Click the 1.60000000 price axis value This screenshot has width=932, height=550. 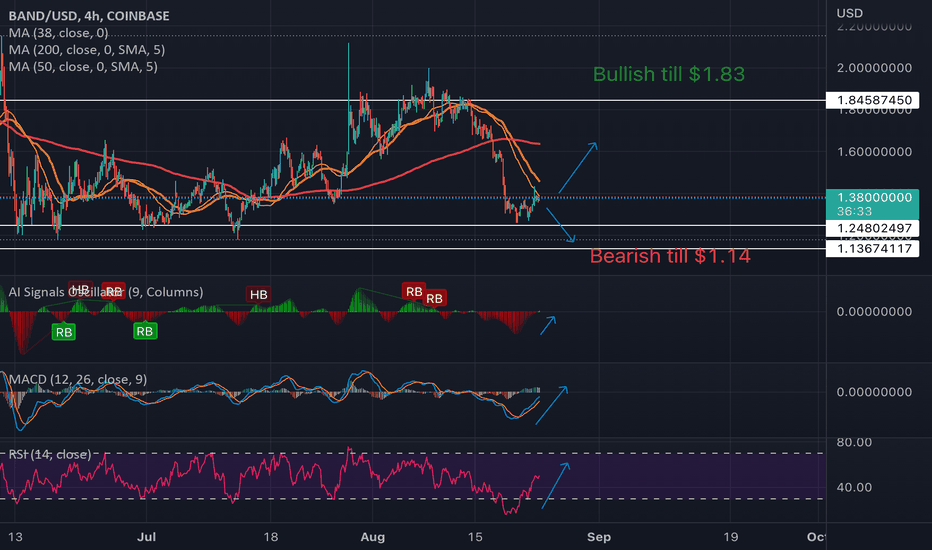(874, 152)
